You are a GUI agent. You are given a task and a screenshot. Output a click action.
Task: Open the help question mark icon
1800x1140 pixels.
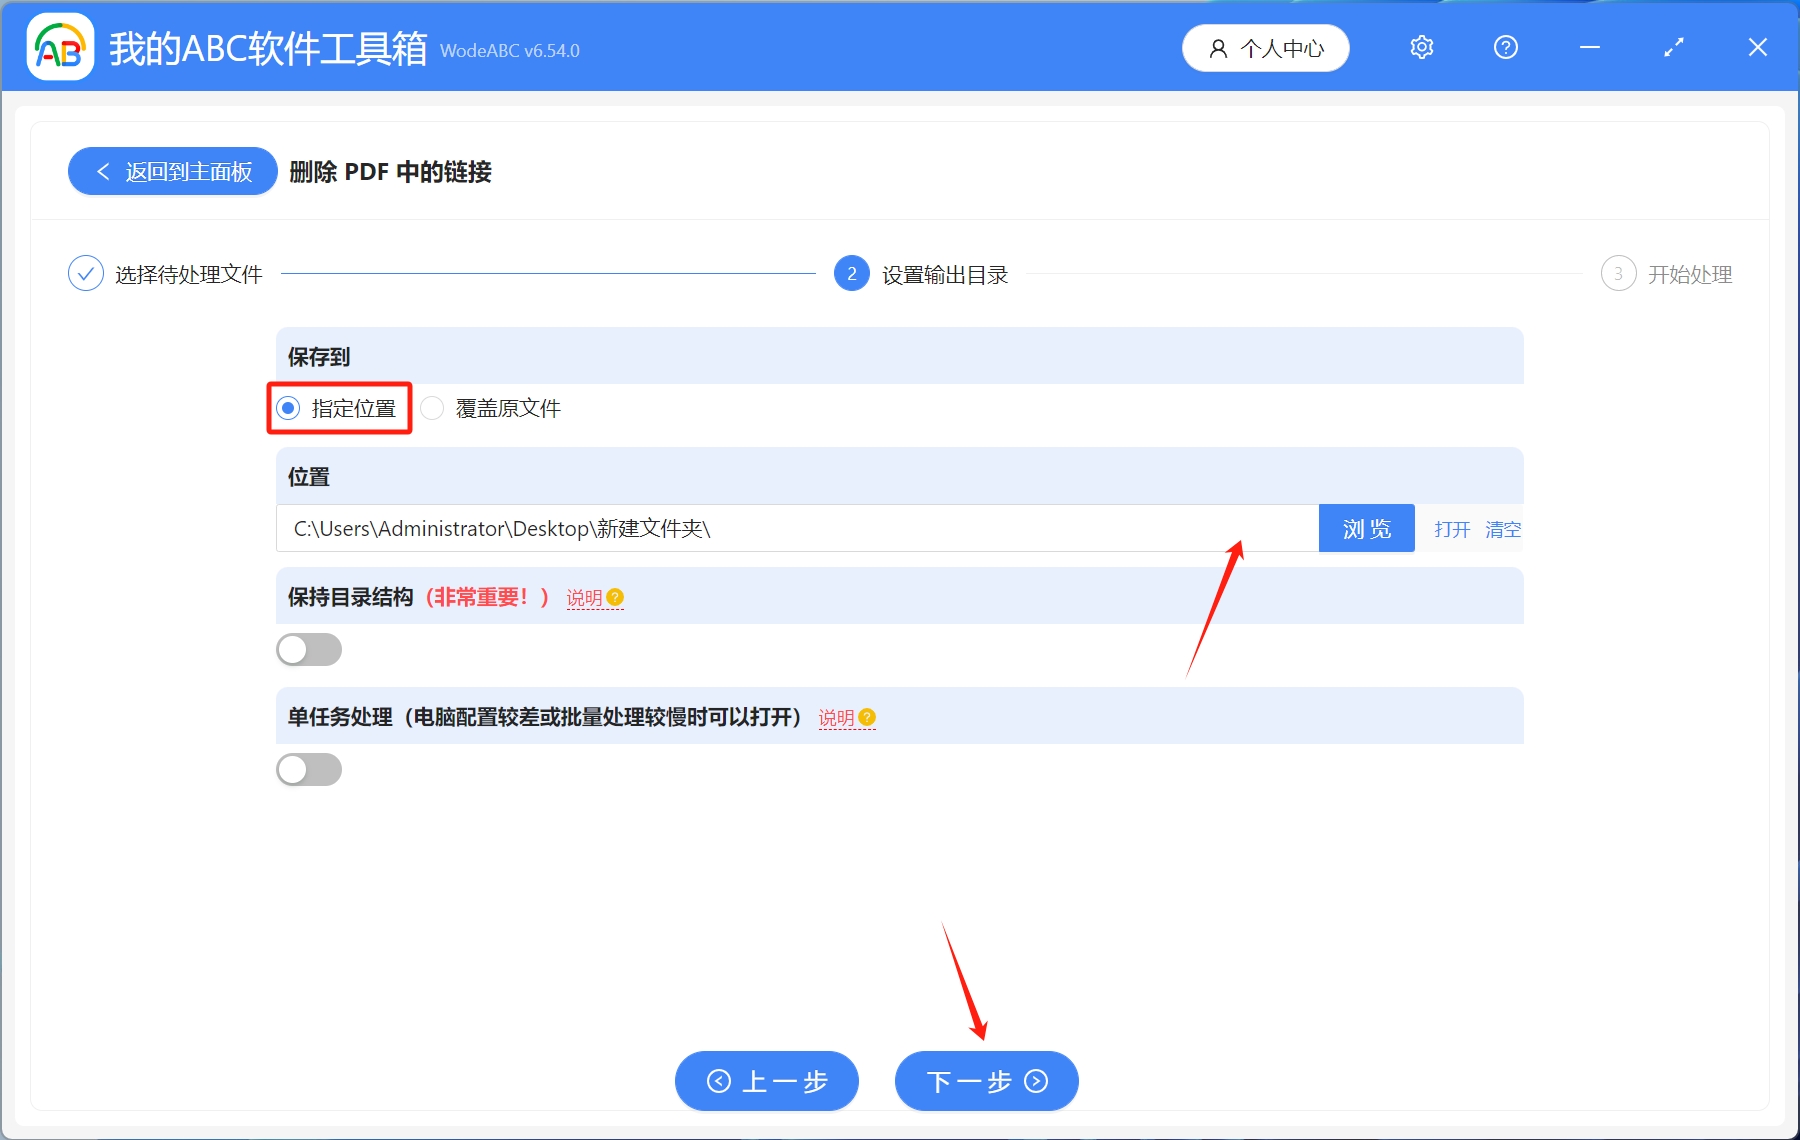point(1505,47)
